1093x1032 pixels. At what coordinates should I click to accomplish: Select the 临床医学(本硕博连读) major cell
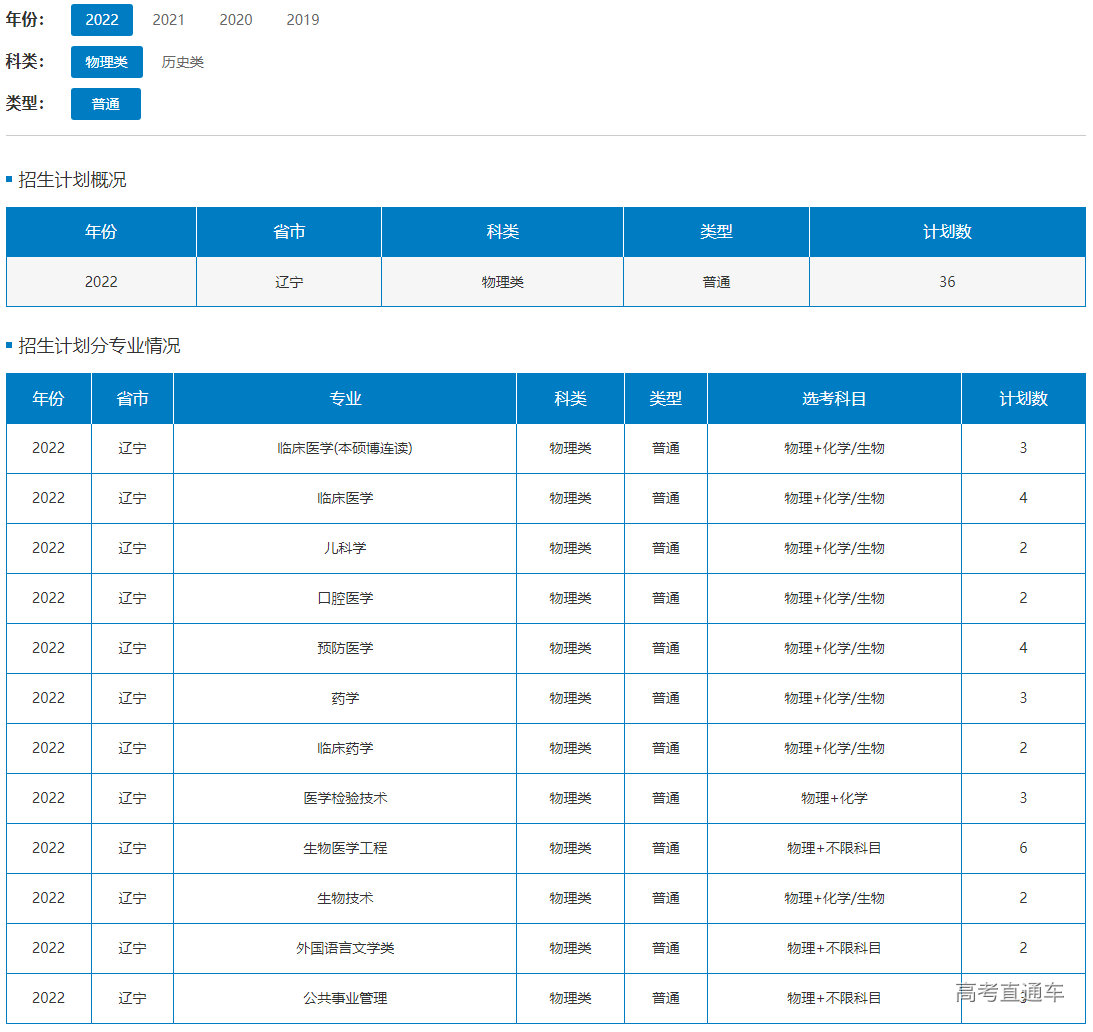[345, 448]
